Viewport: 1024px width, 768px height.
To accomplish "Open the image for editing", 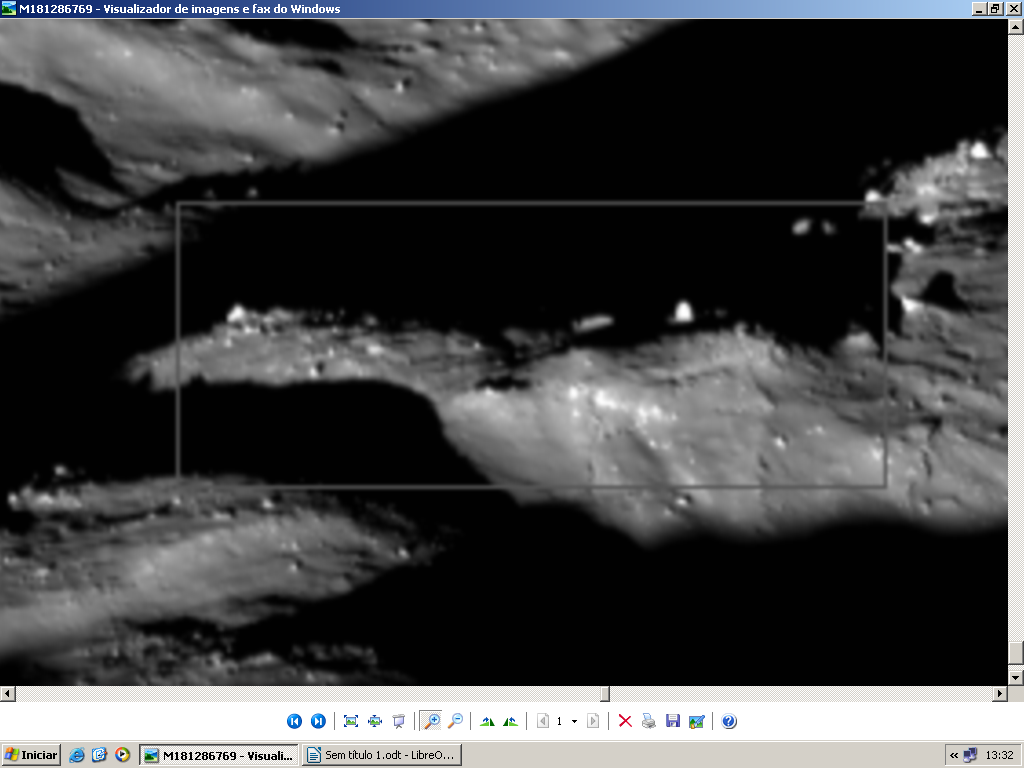I will coord(697,721).
